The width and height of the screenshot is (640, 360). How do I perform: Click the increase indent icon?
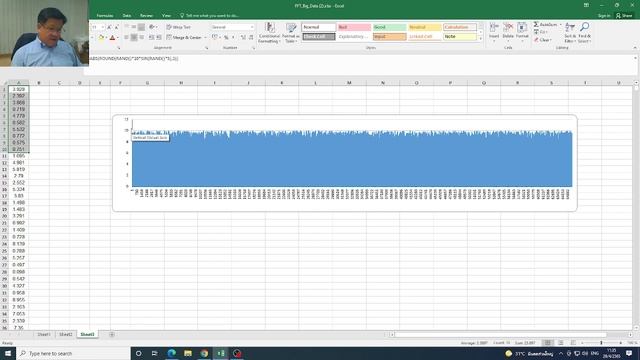pyautogui.click(x=159, y=37)
